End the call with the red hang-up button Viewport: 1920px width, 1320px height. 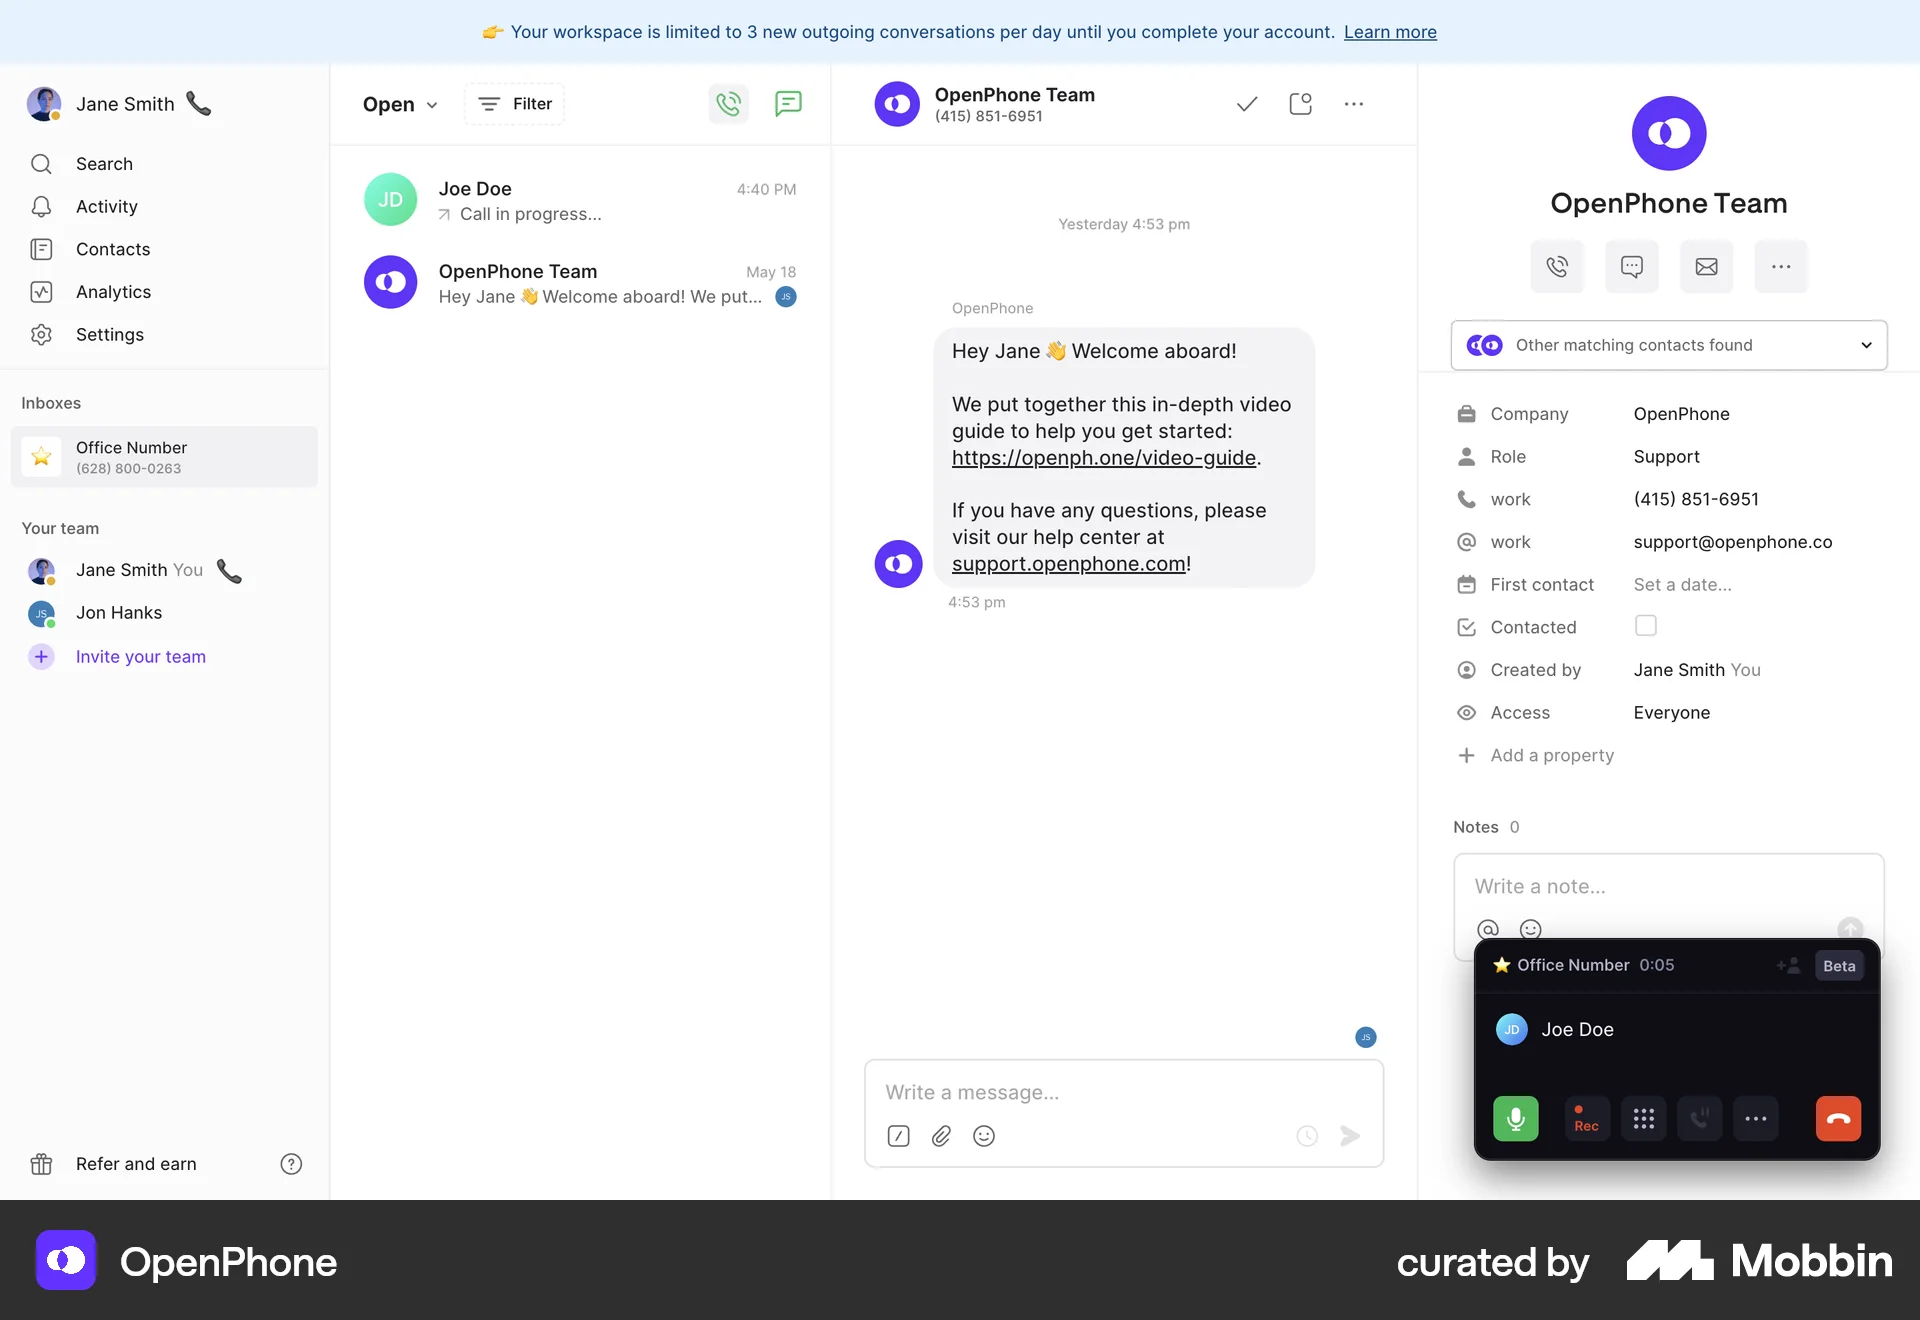(1837, 1118)
